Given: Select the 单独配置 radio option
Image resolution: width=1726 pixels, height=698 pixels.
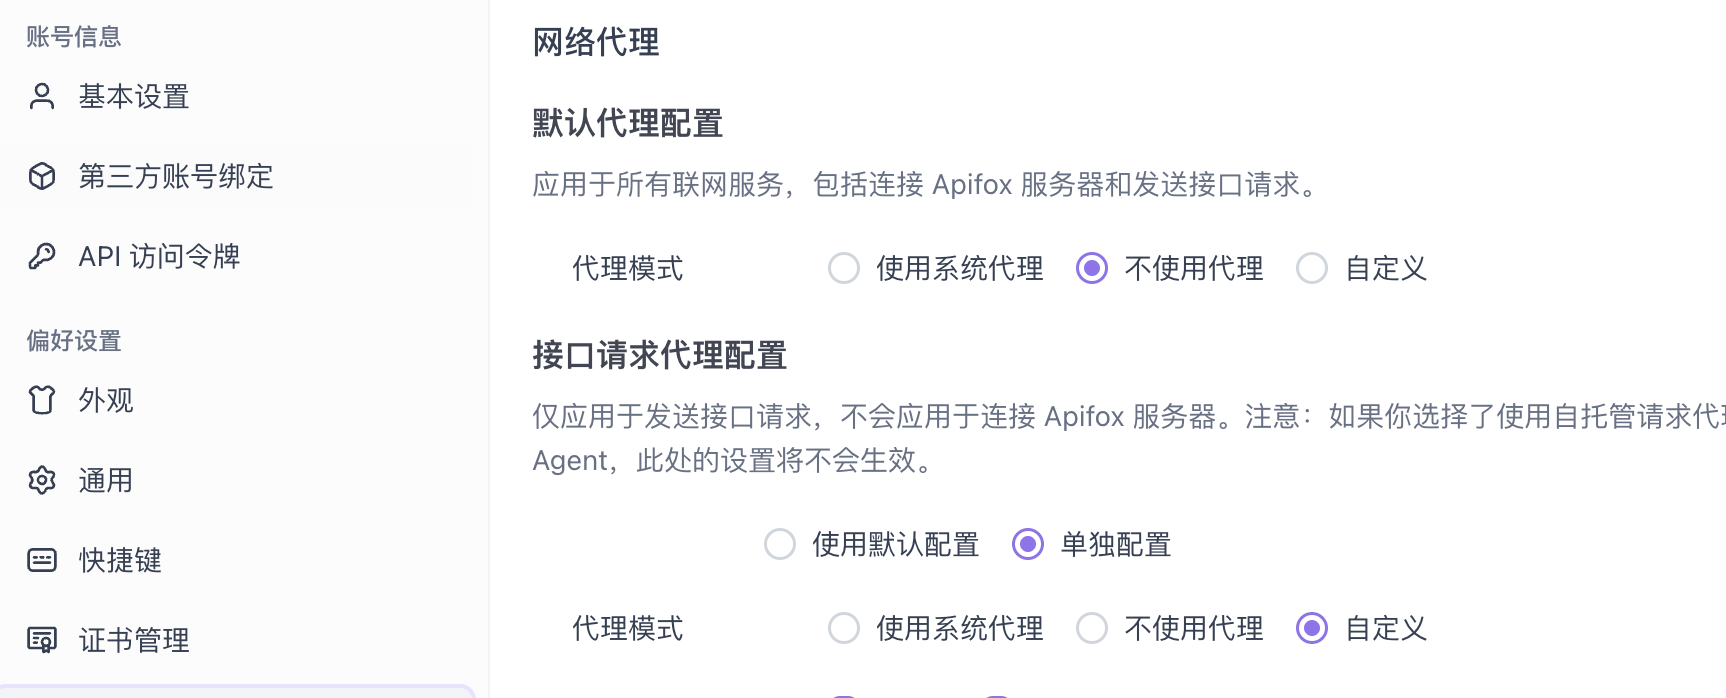Looking at the screenshot, I should click(x=1028, y=544).
